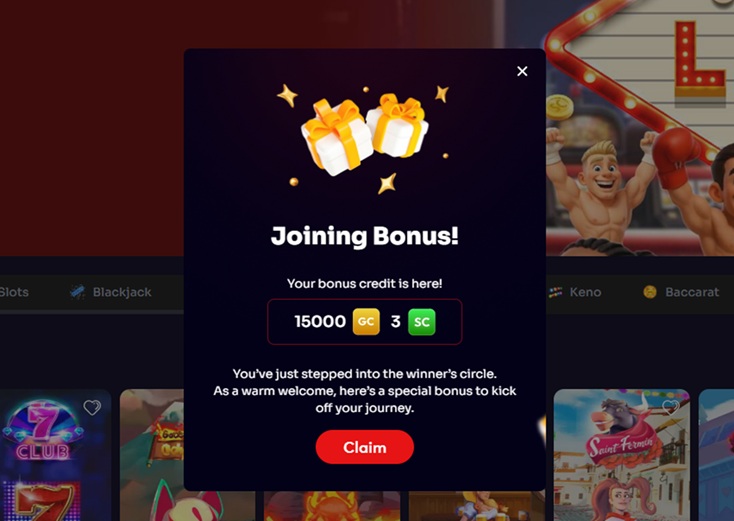The height and width of the screenshot is (521, 734).
Task: Click the Keno colored balls icon
Action: pyautogui.click(x=555, y=292)
